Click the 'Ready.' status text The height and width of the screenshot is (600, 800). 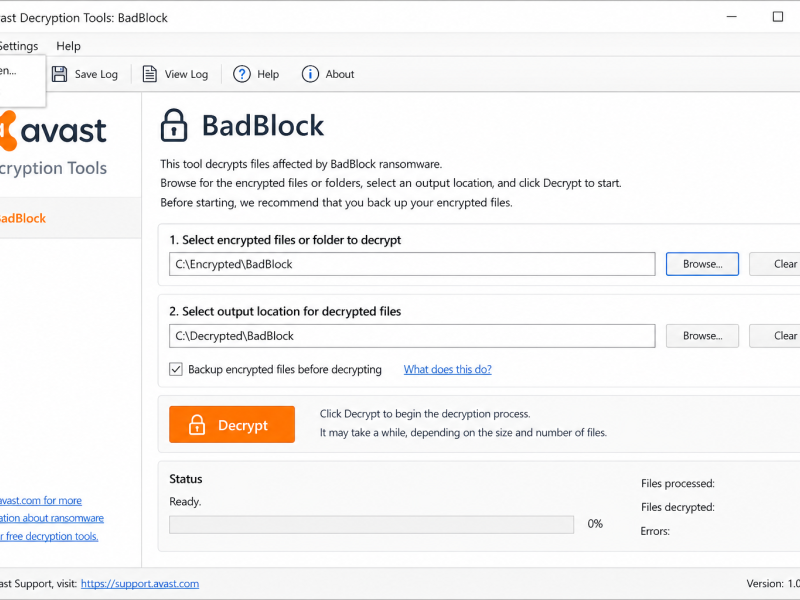(185, 502)
